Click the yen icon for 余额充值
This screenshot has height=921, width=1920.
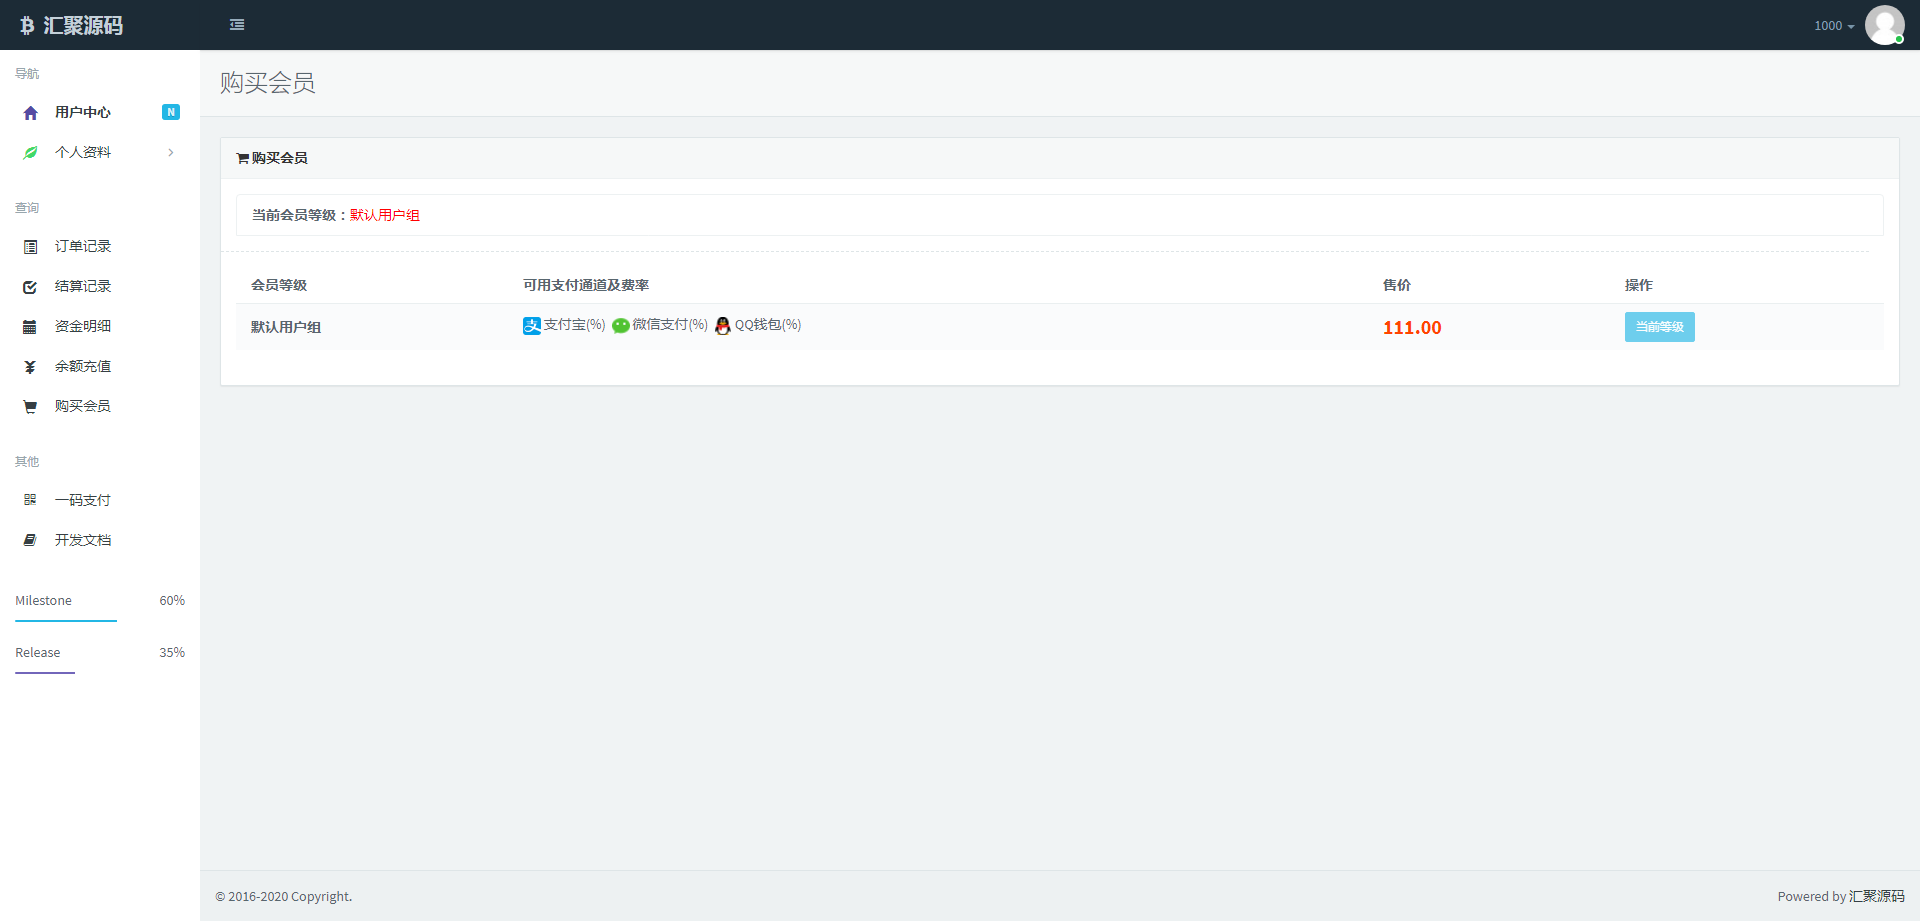click(x=30, y=367)
